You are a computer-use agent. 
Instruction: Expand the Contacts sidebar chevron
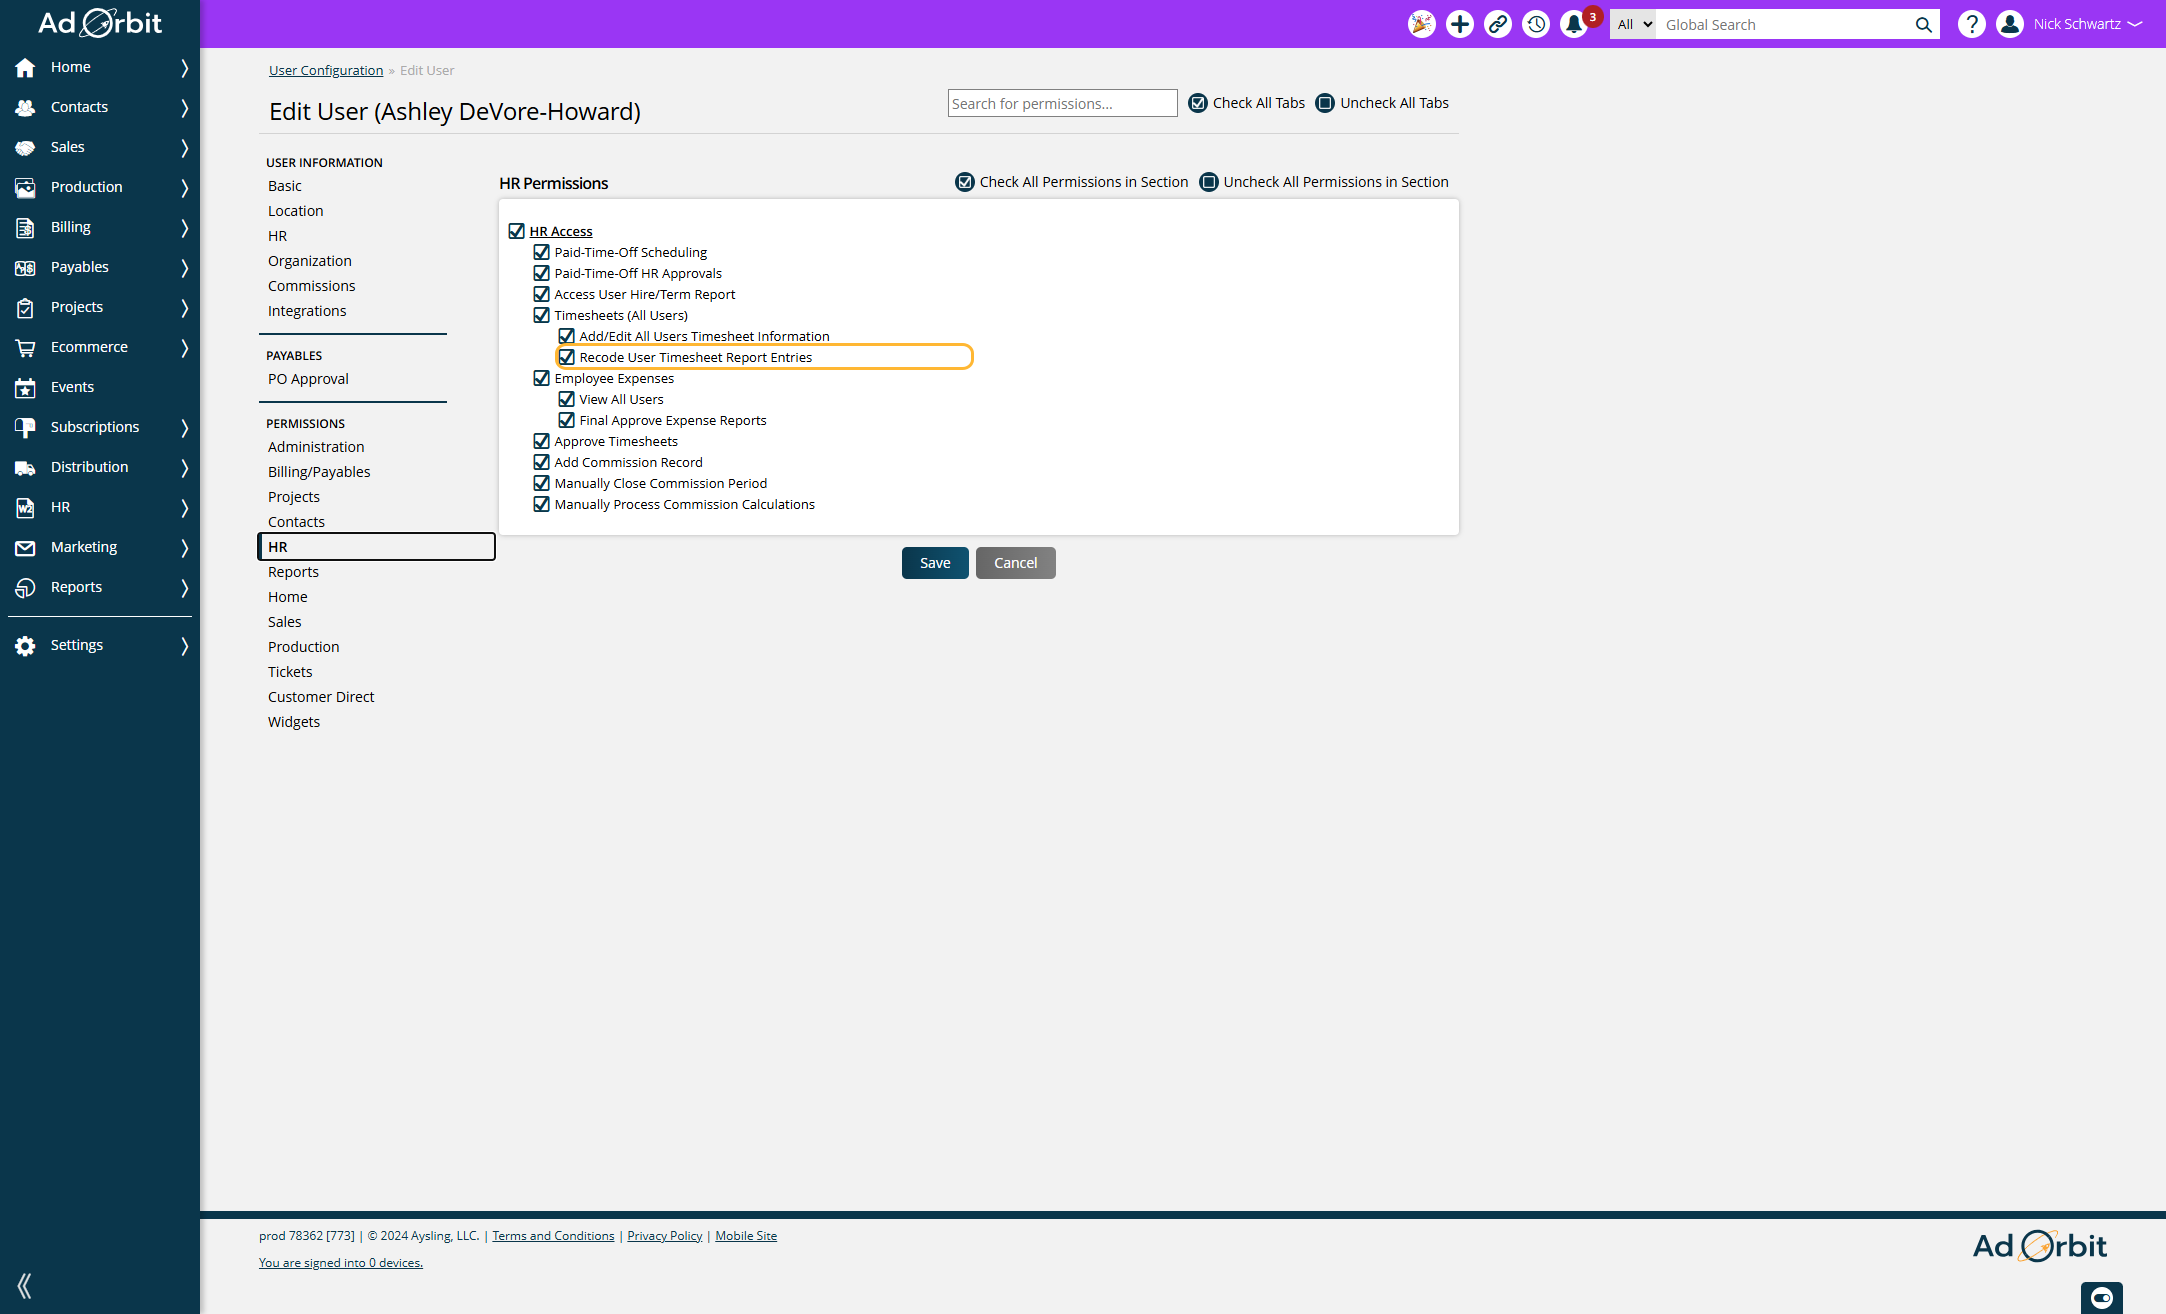point(184,108)
